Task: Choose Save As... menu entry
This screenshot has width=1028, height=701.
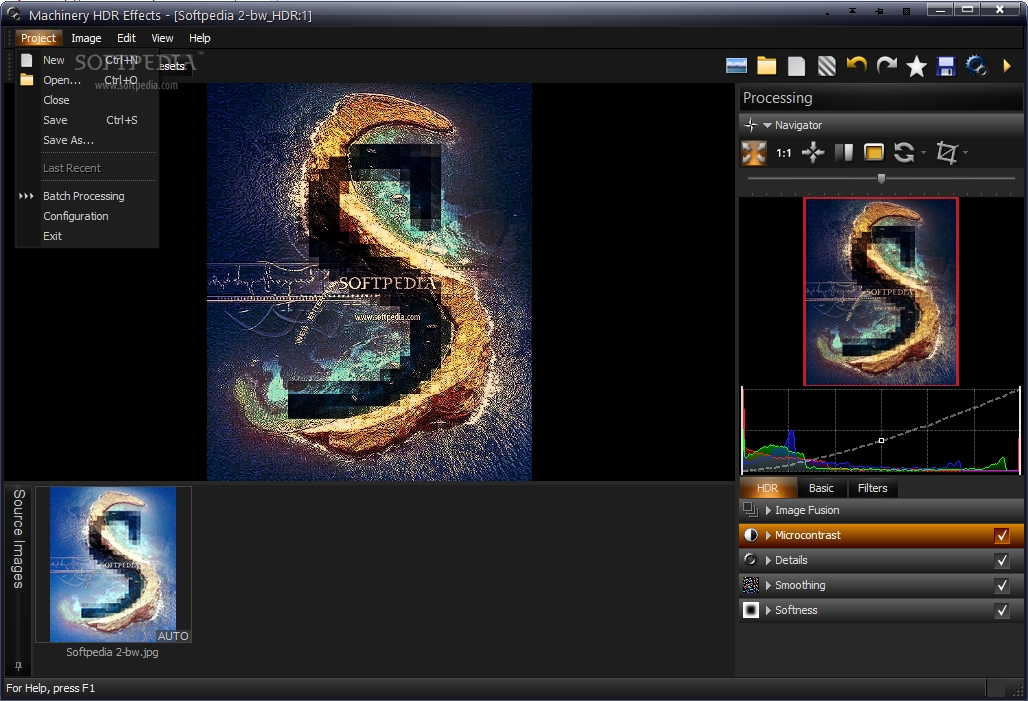Action: [87, 140]
